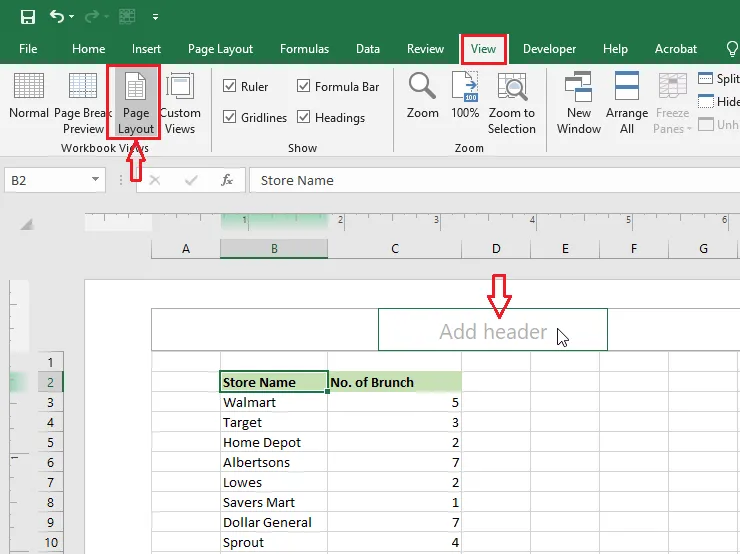Open the Developer tab

tap(549, 49)
